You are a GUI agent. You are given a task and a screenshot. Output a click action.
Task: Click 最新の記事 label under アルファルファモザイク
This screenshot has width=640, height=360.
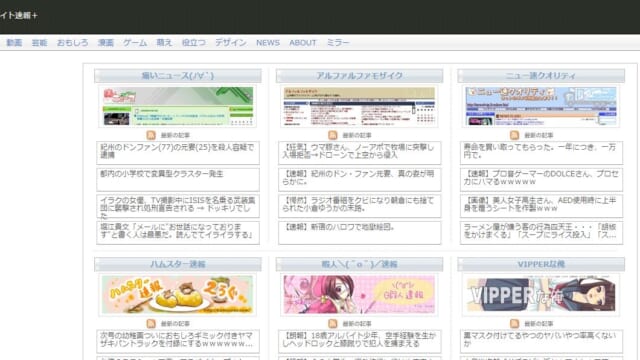[x=357, y=136]
